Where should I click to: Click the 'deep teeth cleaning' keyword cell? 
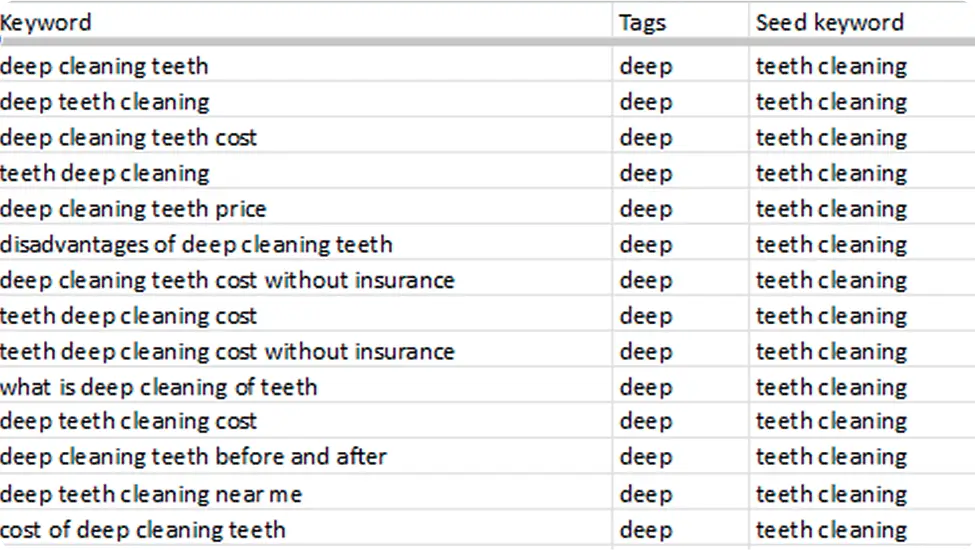tap(306, 99)
